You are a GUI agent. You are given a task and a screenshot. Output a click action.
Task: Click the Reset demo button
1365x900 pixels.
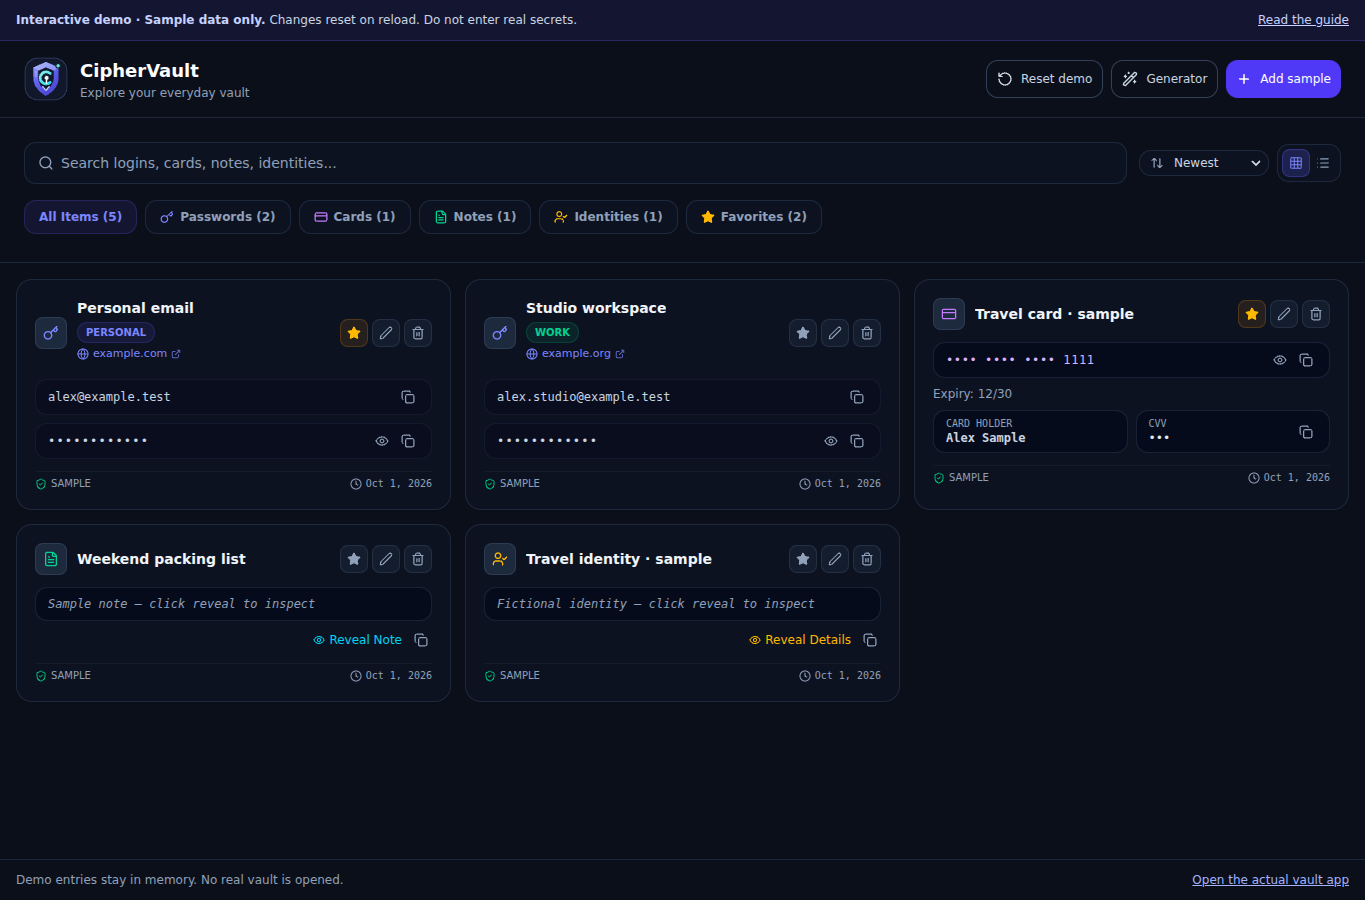(1044, 79)
